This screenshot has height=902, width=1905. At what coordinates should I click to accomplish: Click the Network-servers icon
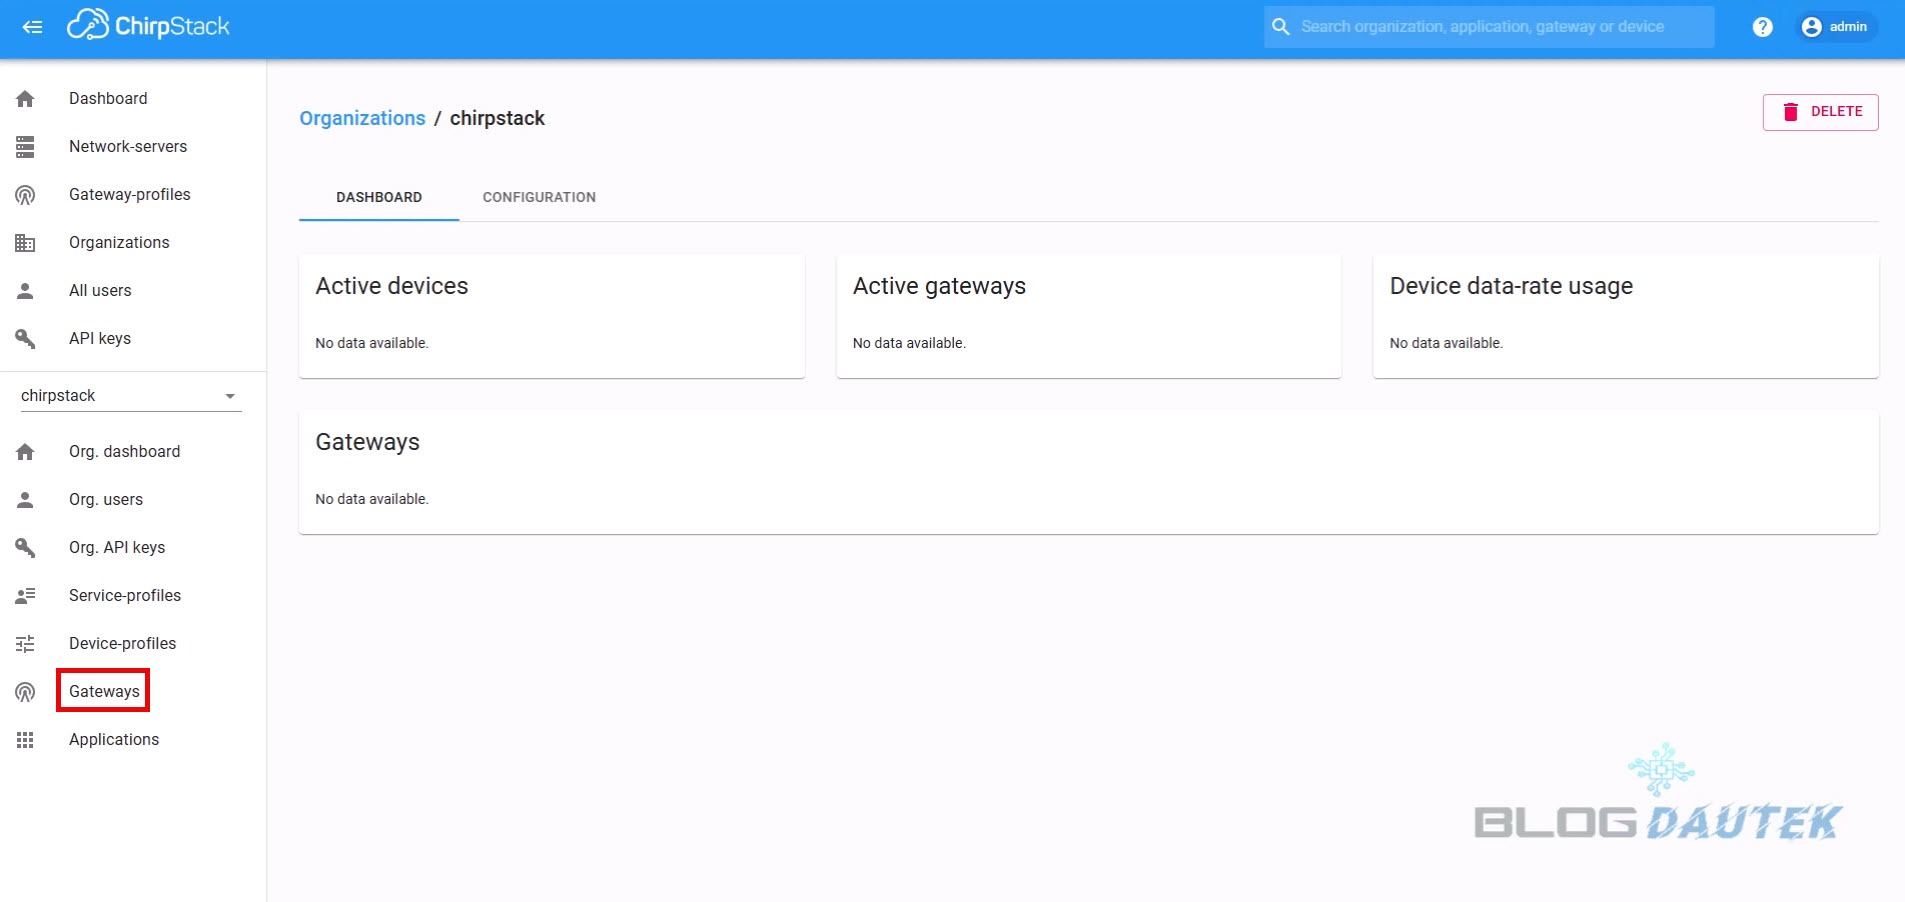coord(25,147)
